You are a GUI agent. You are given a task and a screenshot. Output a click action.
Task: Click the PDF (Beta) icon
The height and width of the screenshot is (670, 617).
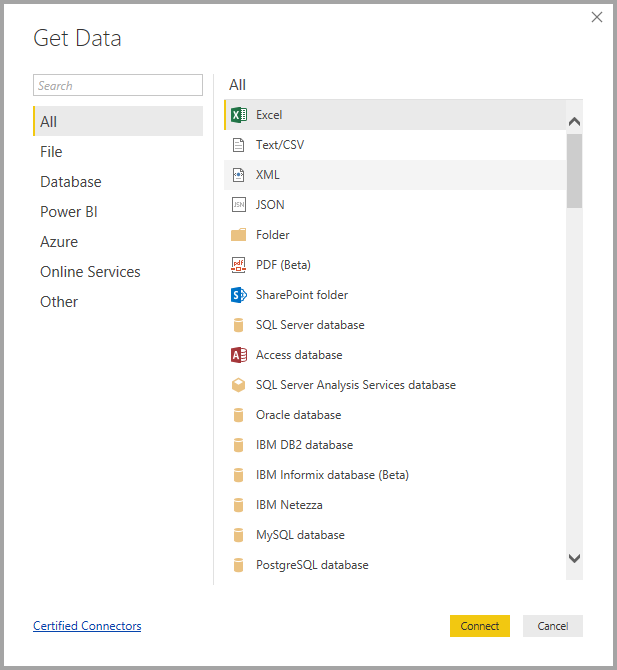[x=238, y=265]
